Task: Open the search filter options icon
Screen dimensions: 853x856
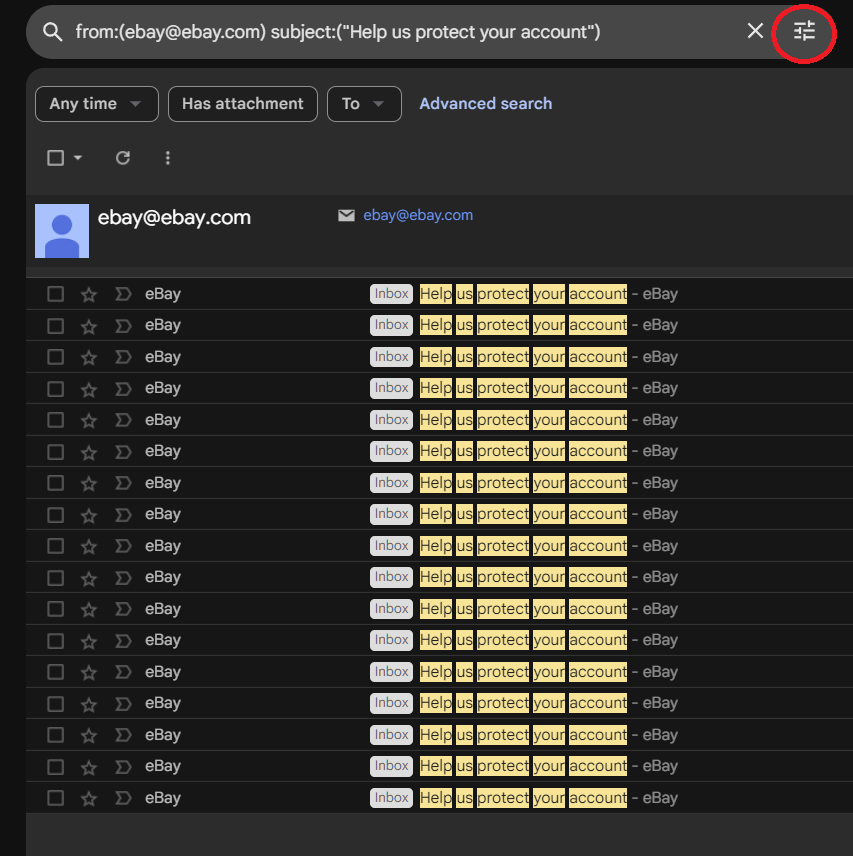Action: pos(804,31)
